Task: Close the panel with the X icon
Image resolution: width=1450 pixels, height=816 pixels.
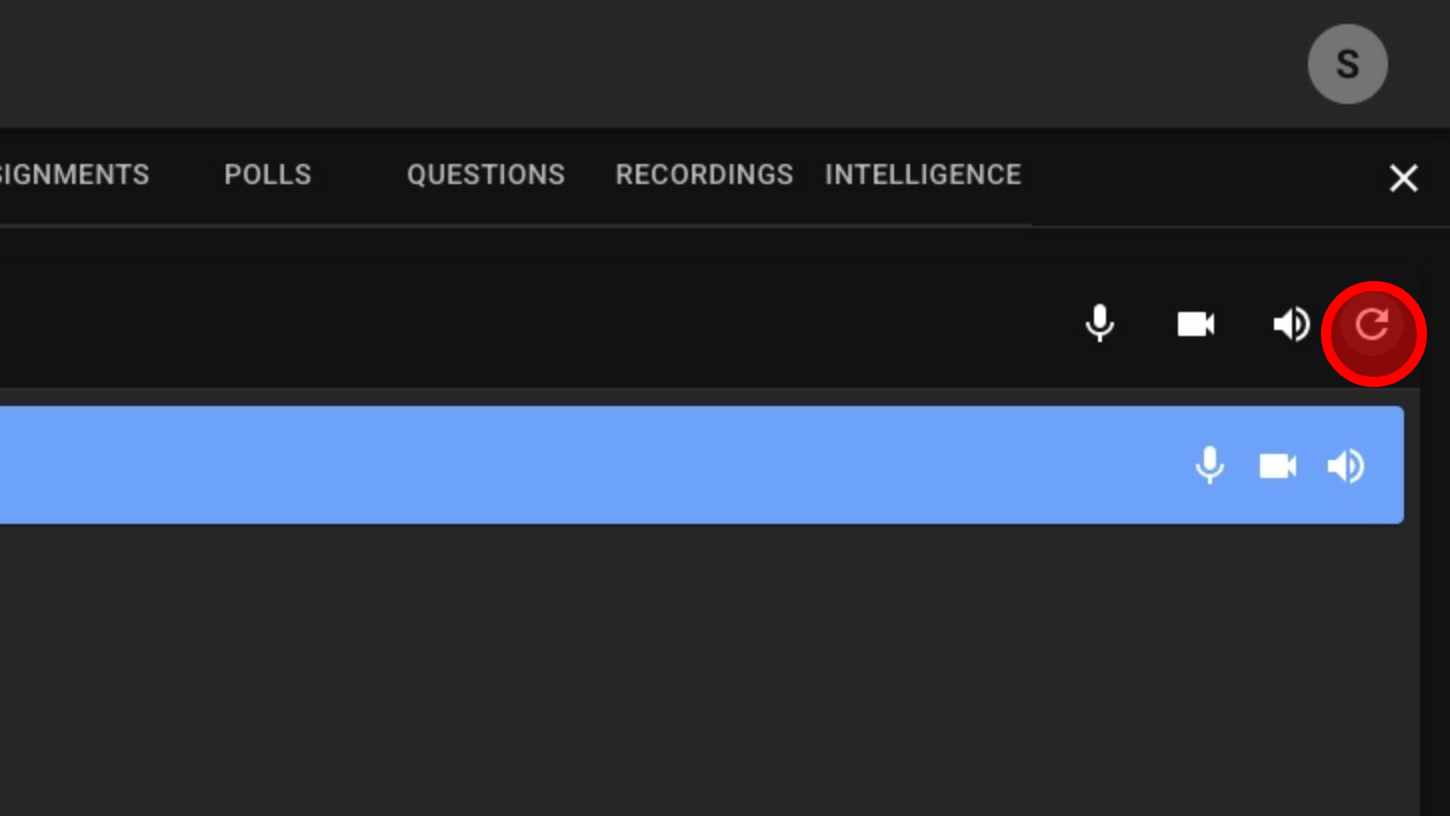Action: click(x=1403, y=178)
